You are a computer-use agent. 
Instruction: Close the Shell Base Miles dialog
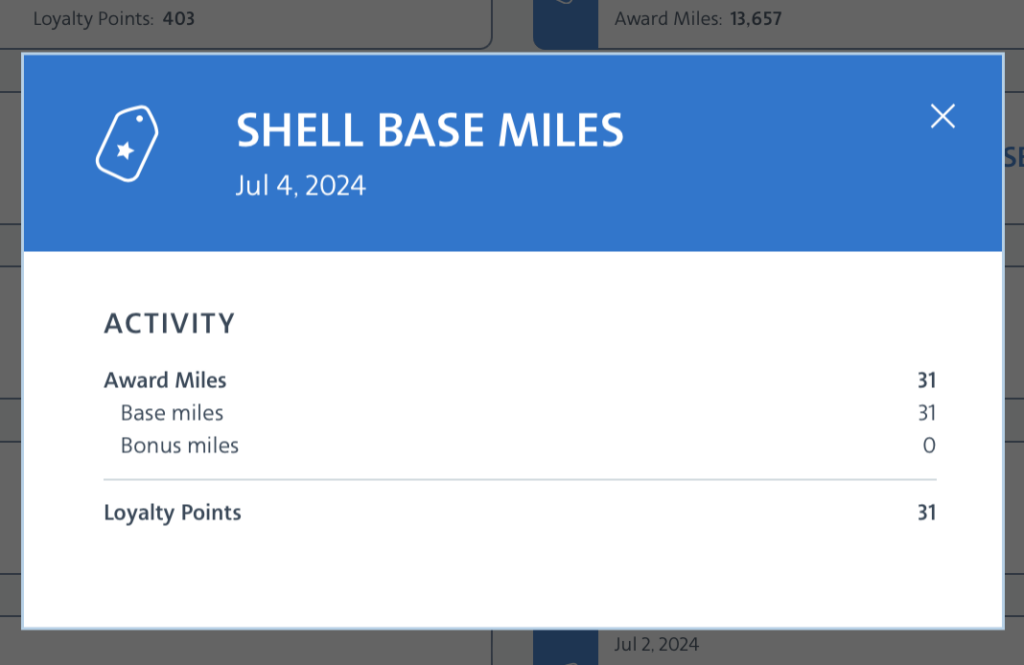click(942, 116)
